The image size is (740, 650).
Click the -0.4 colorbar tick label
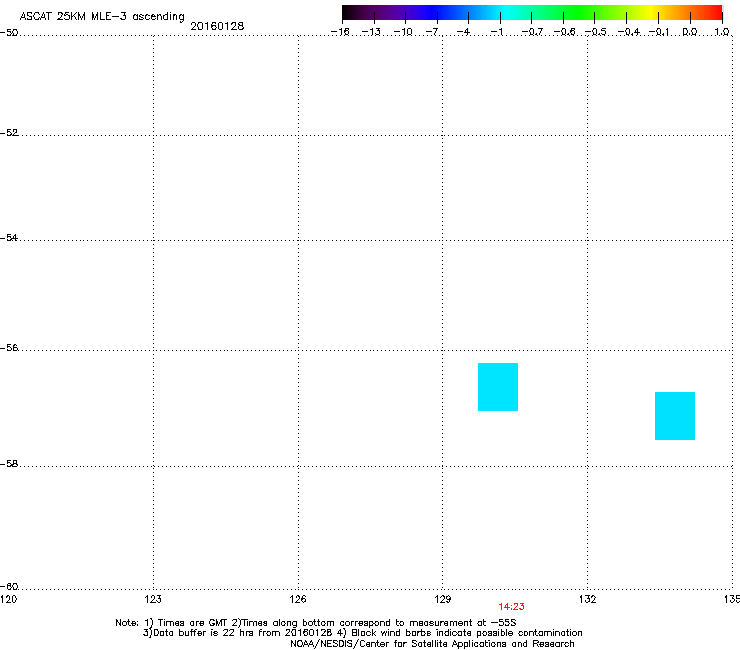point(629,32)
